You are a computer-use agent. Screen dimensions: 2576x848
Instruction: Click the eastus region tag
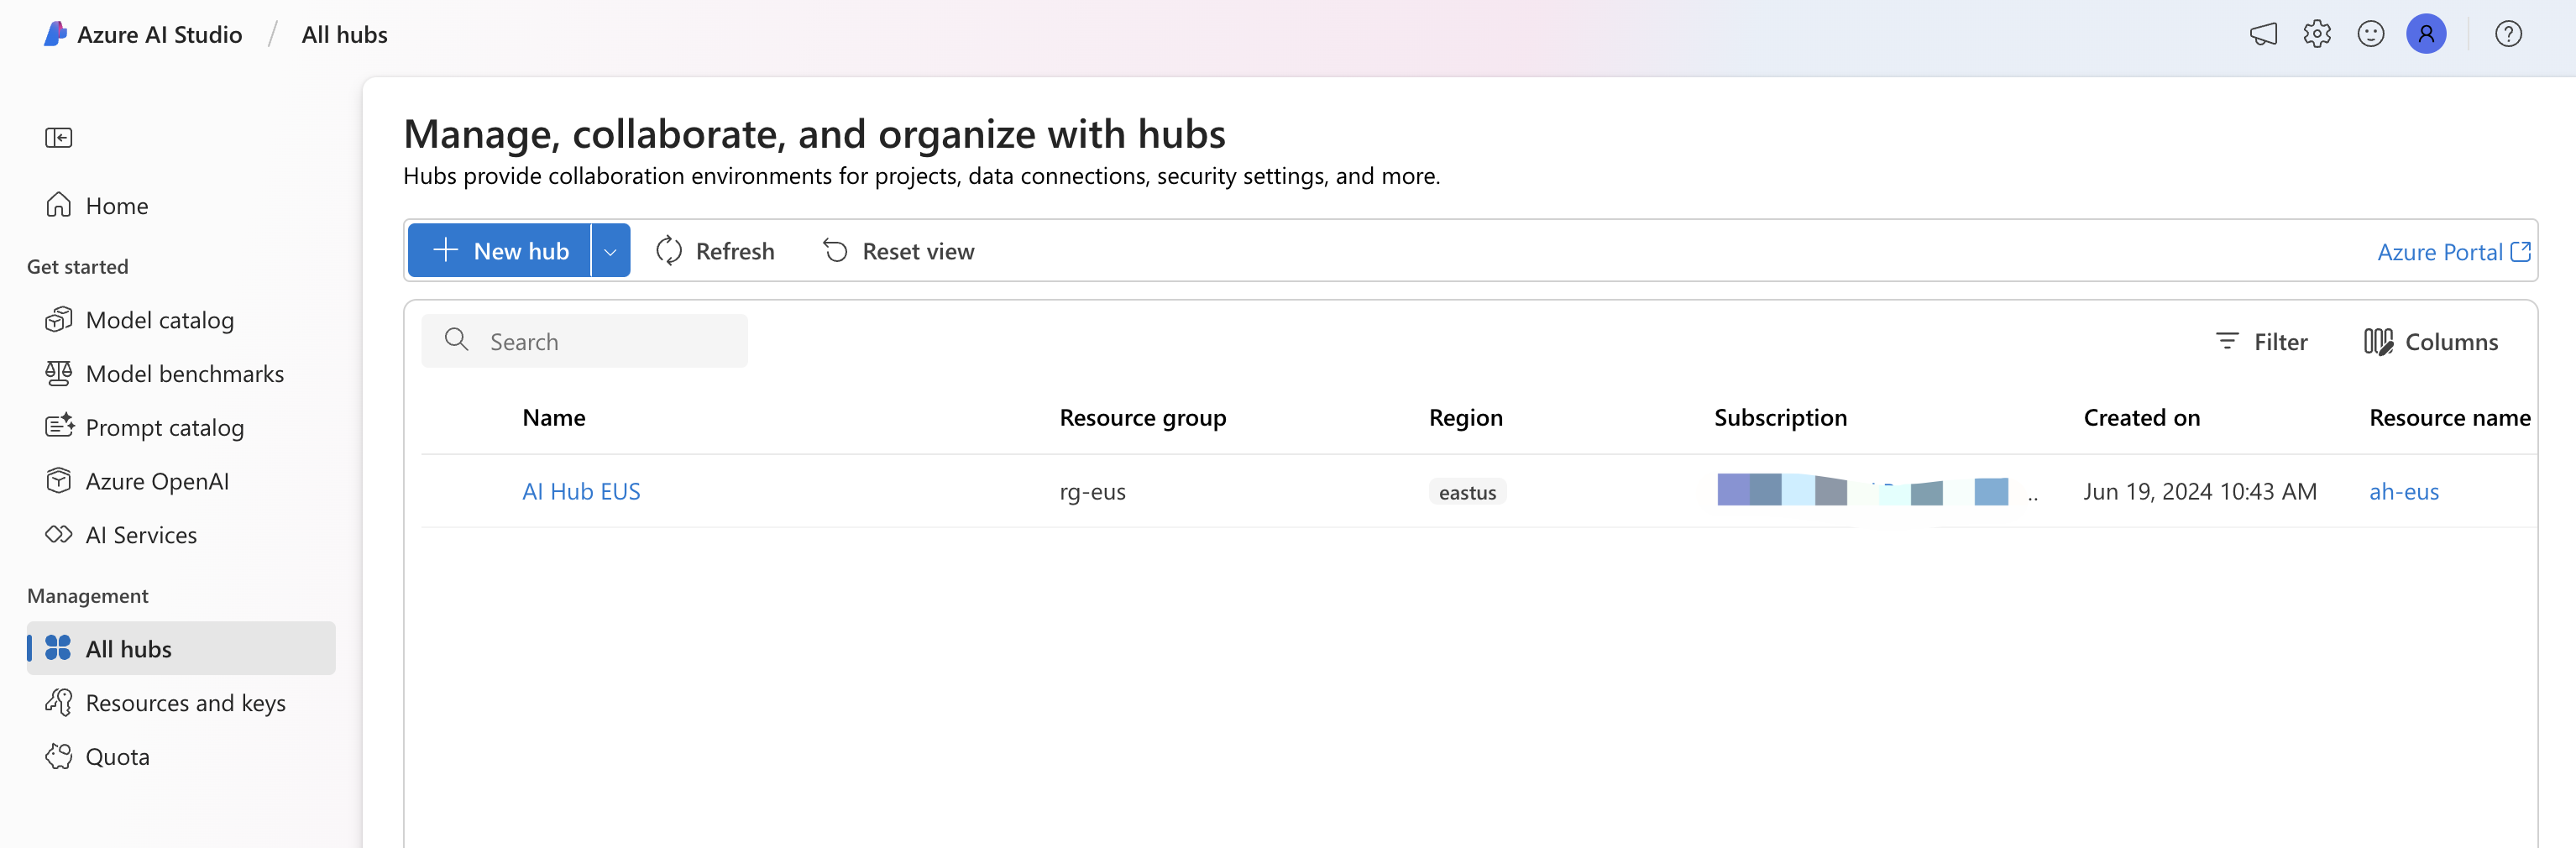(x=1467, y=492)
